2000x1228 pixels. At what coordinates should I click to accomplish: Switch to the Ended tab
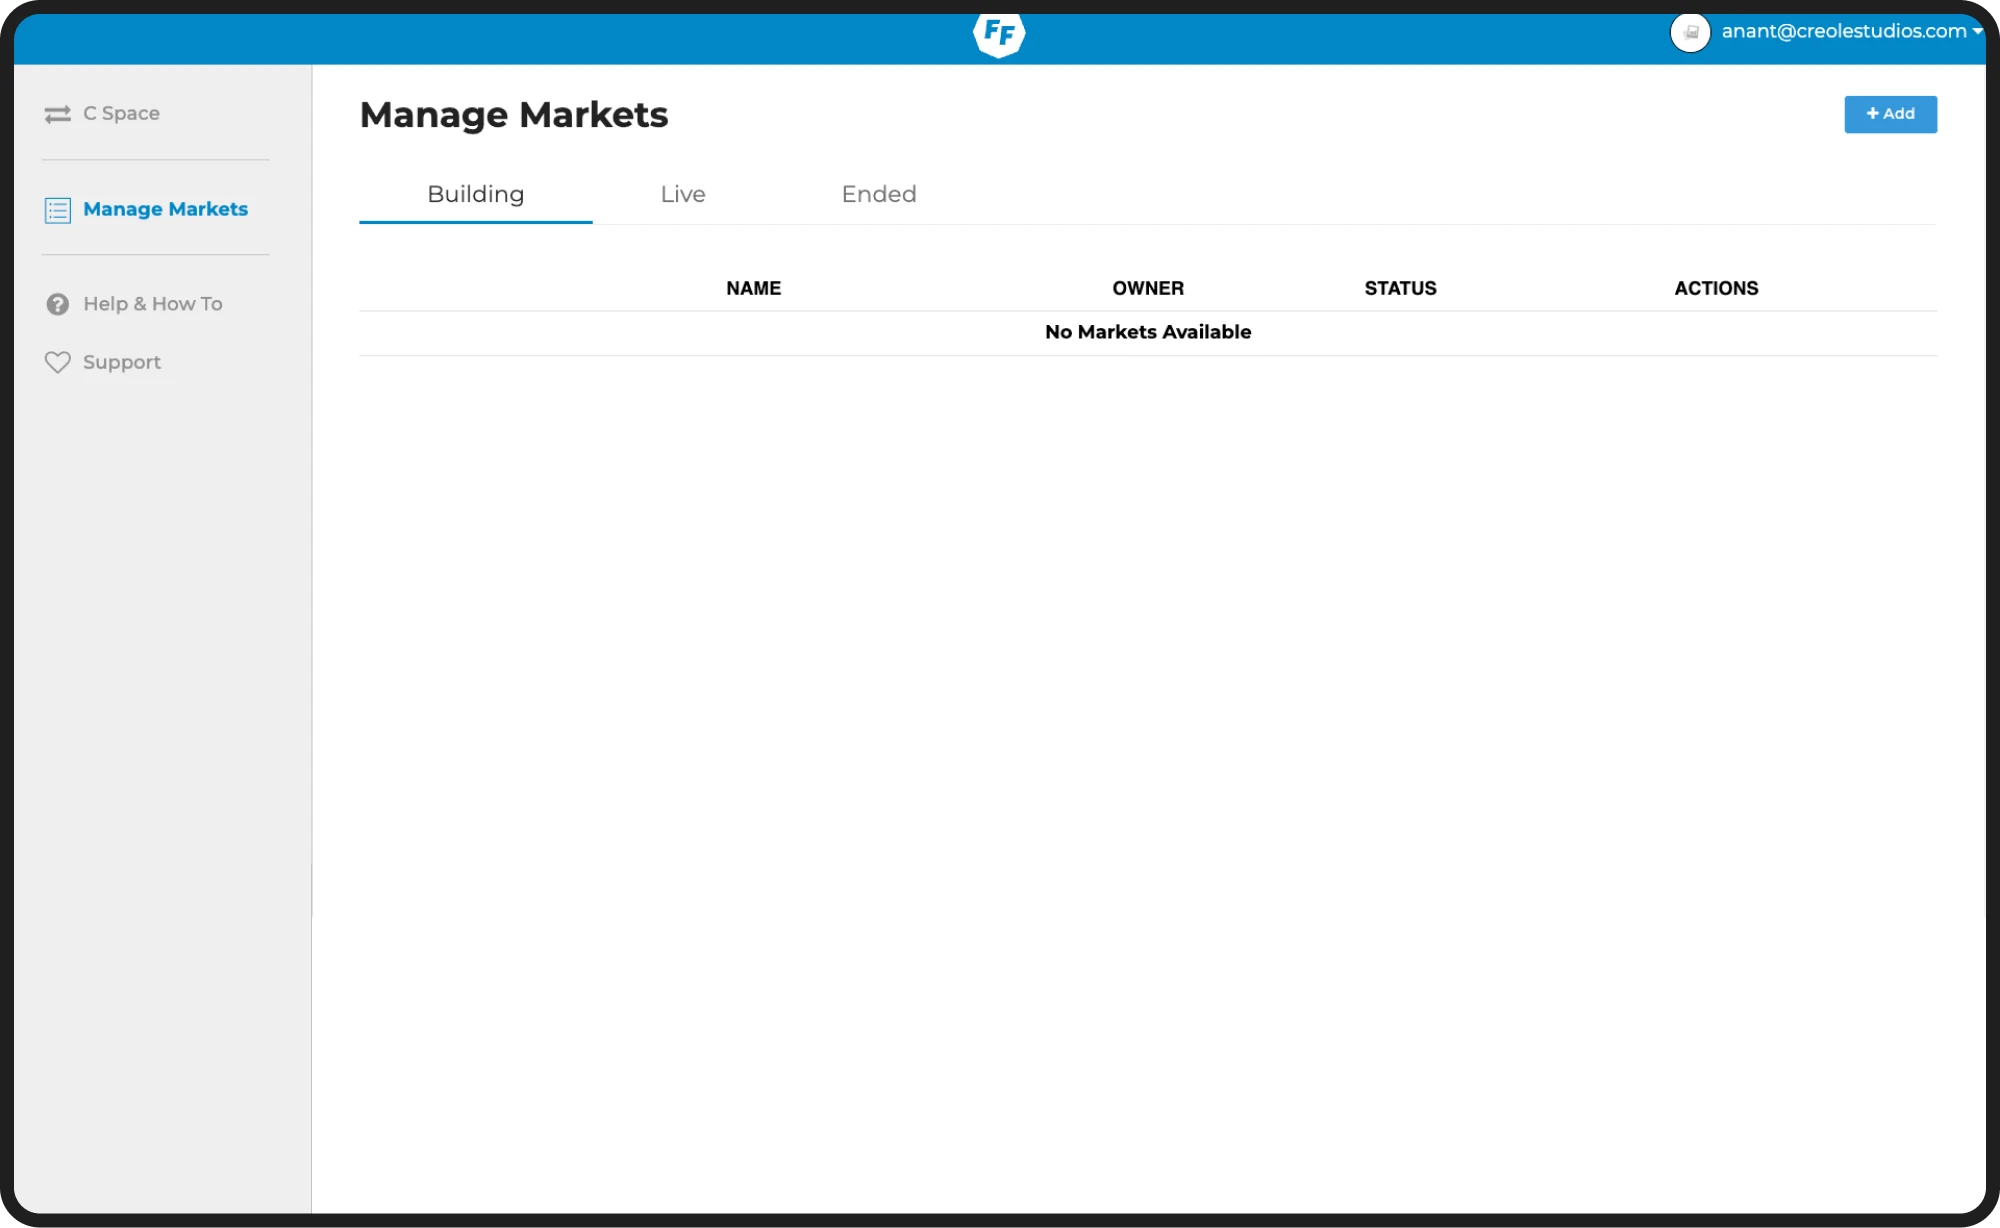[x=879, y=194]
